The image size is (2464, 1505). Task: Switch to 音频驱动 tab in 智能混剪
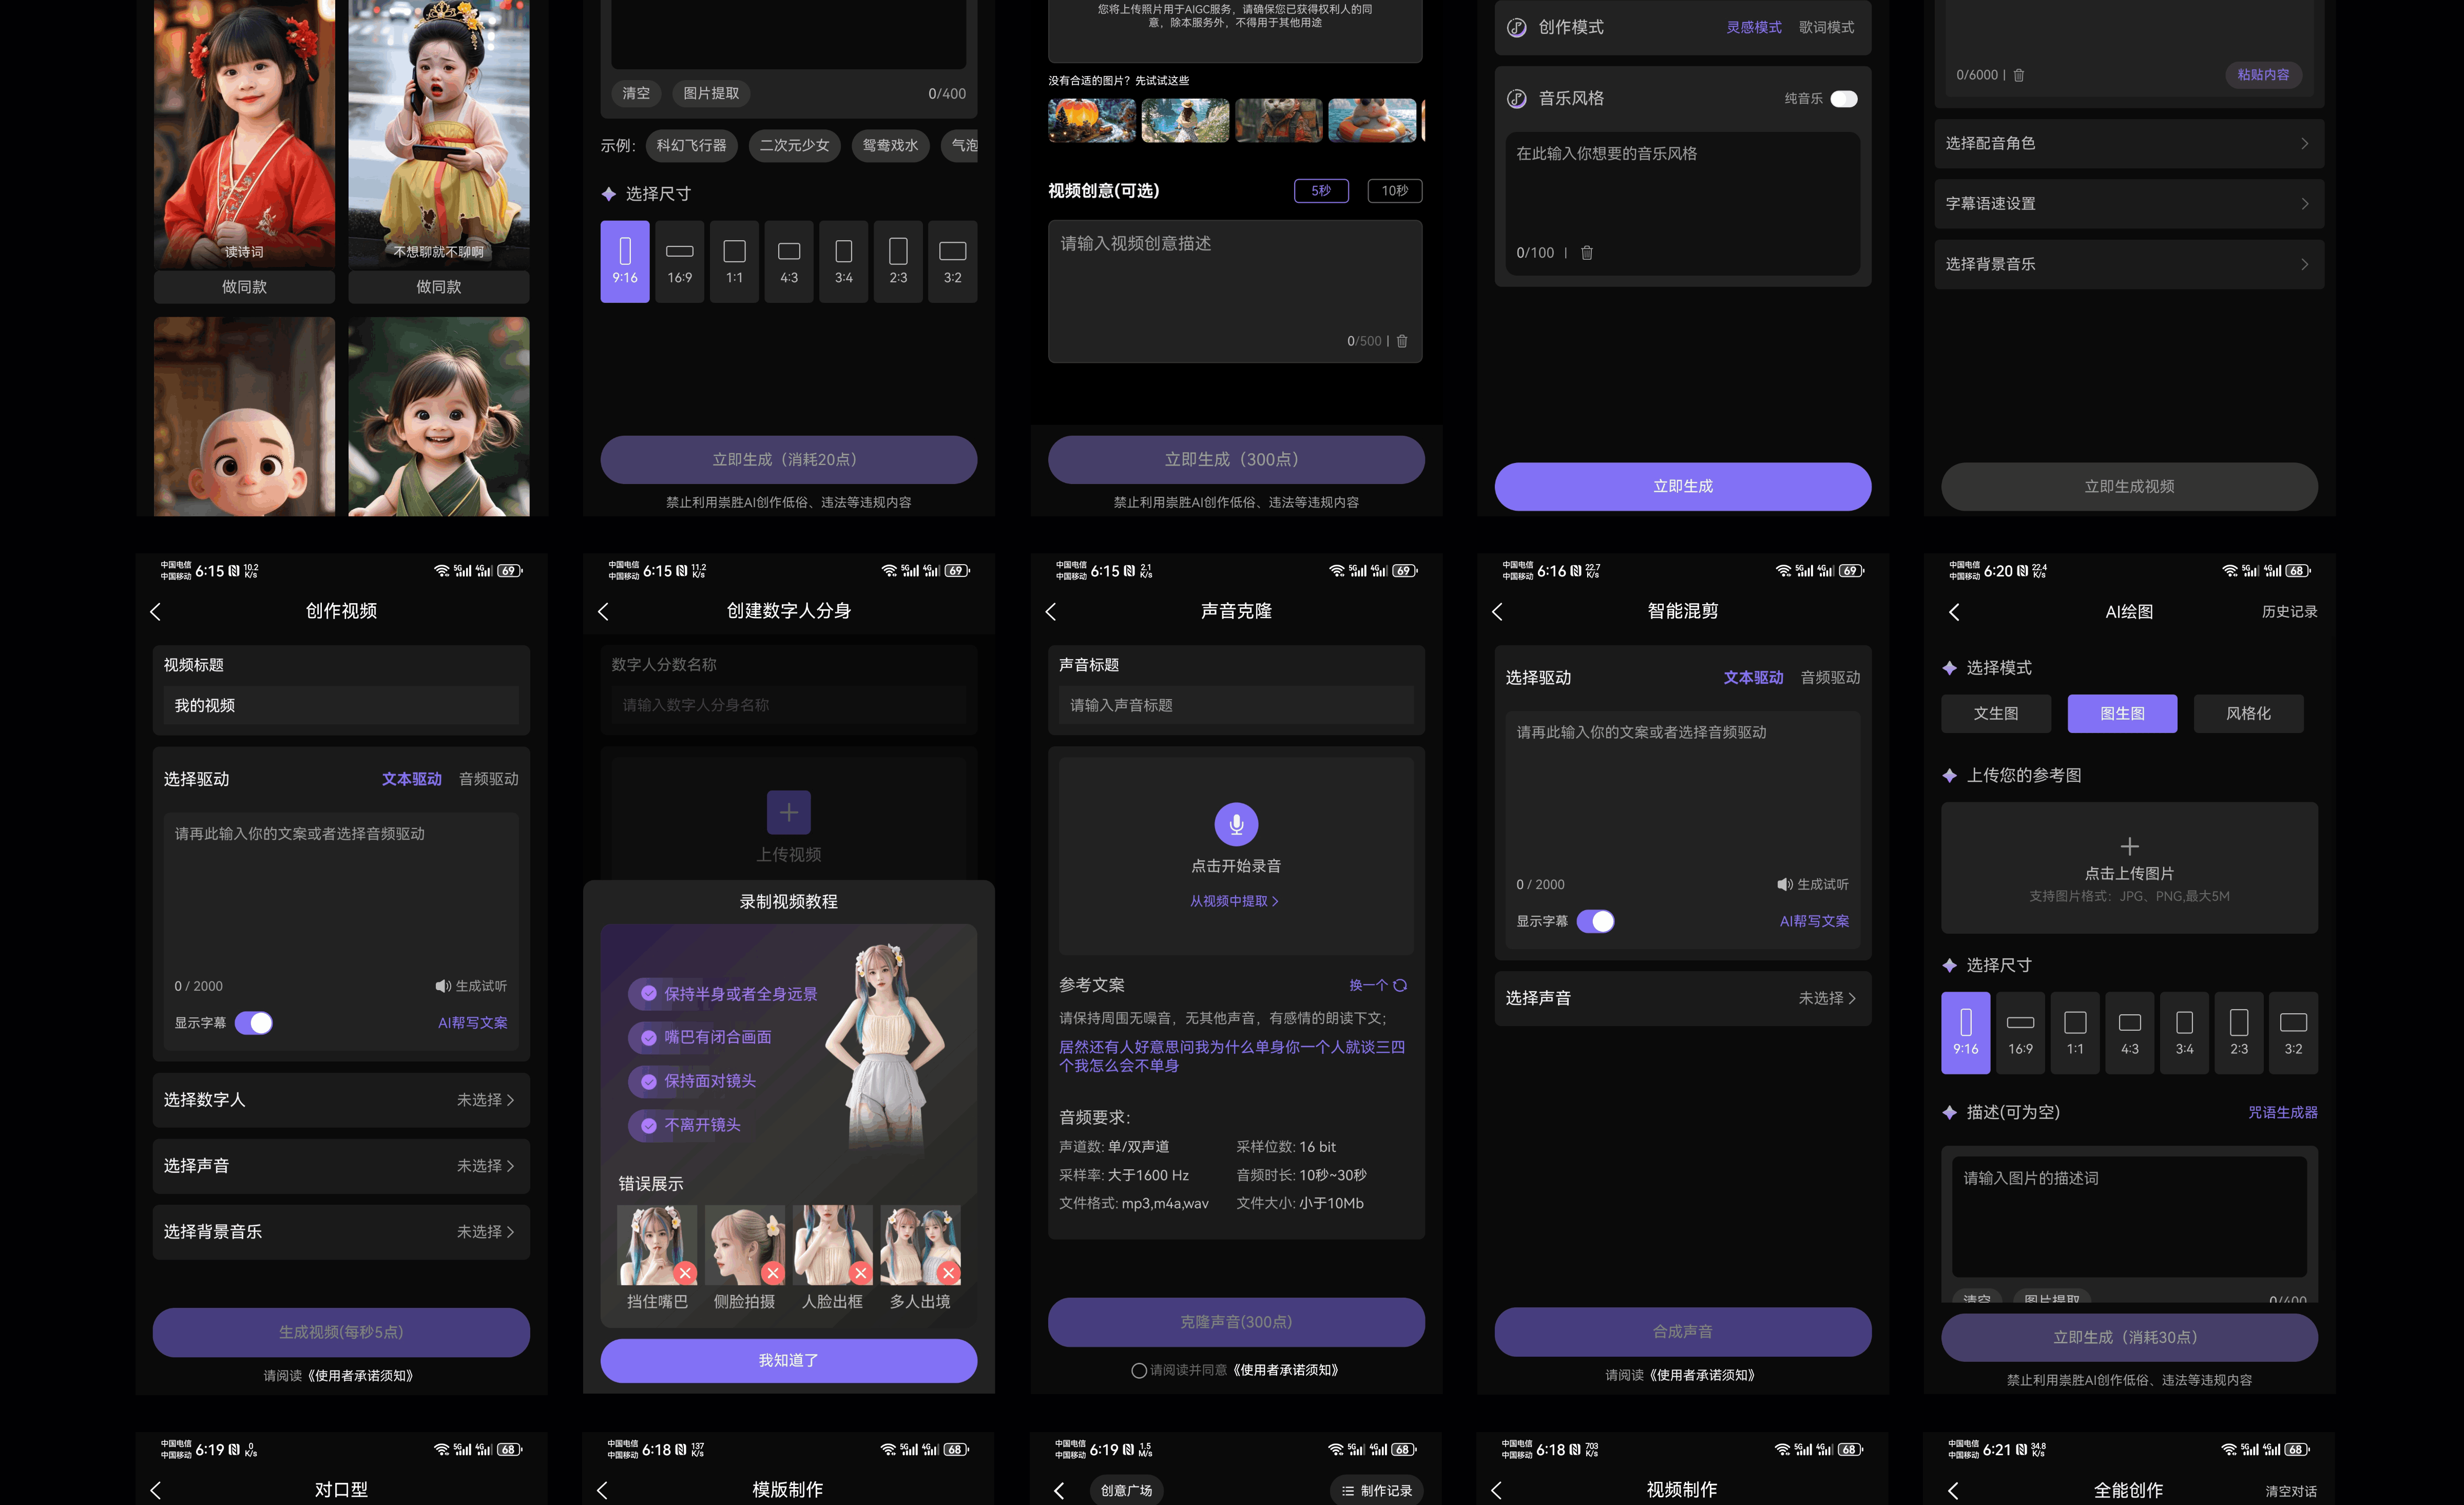pos(1830,677)
